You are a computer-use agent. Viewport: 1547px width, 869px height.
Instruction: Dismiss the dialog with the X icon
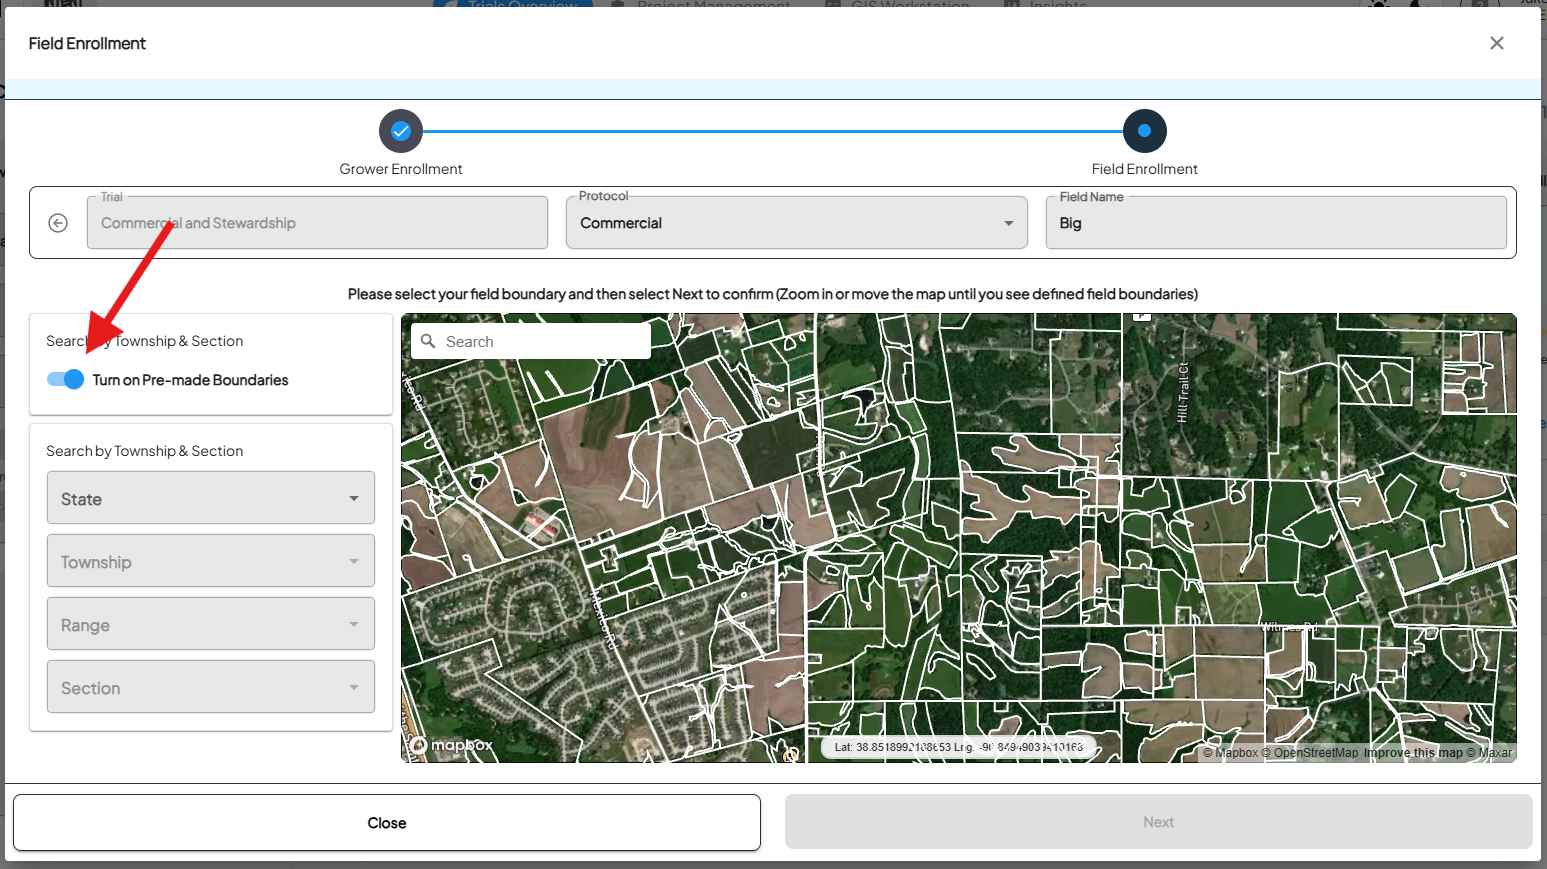[1496, 43]
